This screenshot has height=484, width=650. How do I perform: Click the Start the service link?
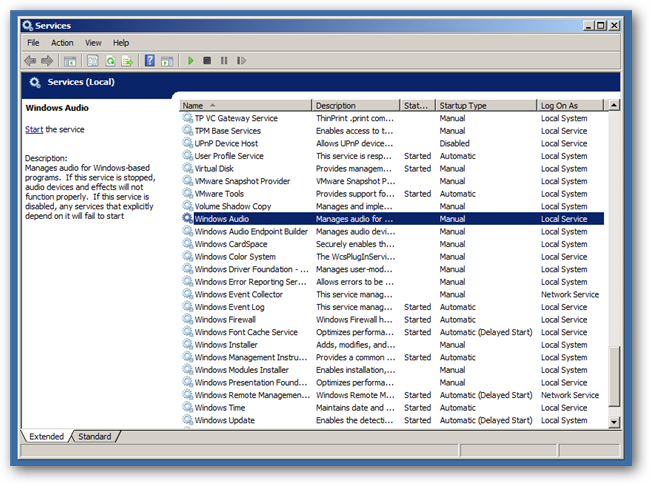click(x=34, y=129)
